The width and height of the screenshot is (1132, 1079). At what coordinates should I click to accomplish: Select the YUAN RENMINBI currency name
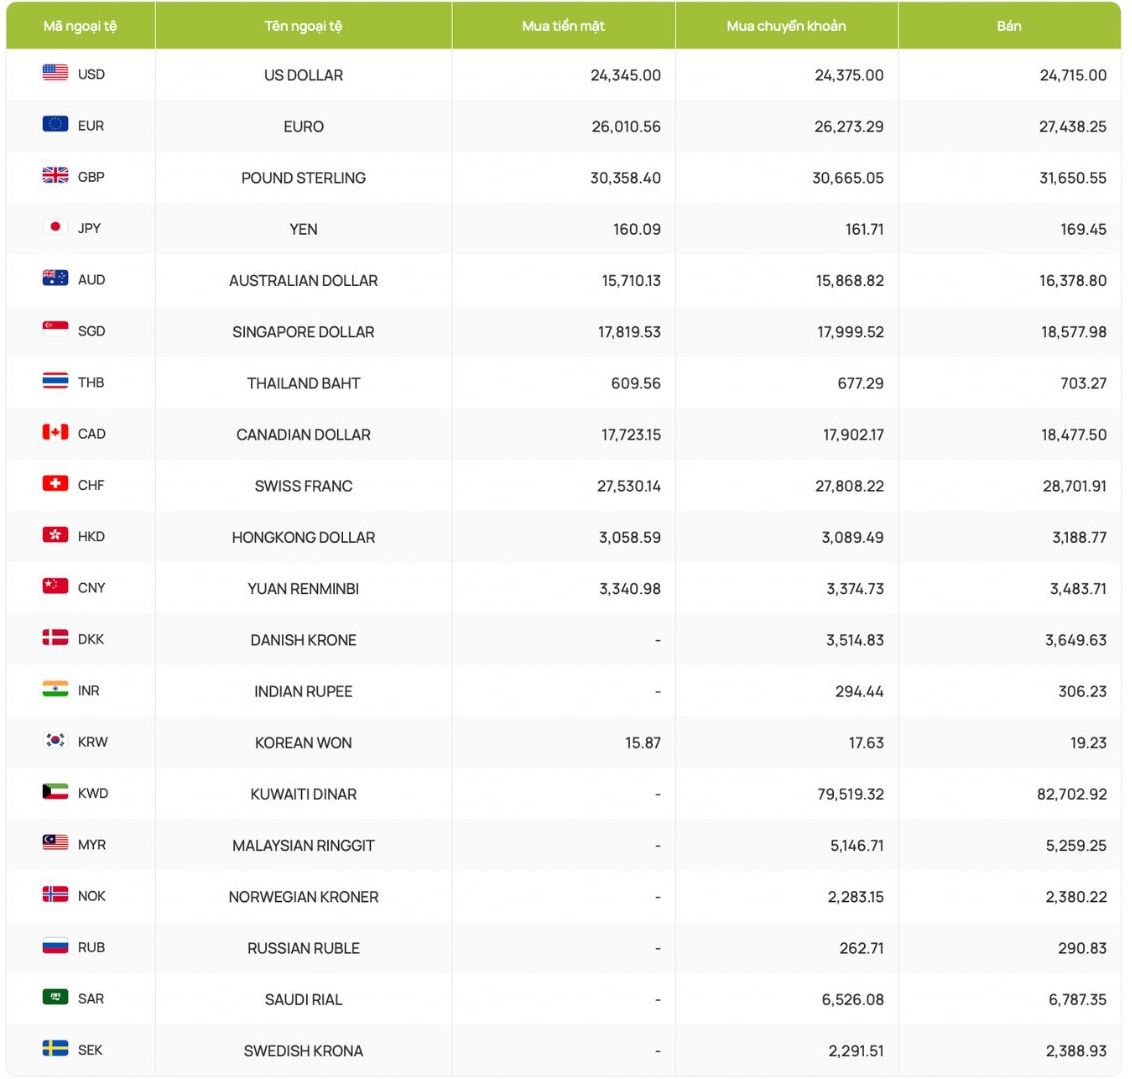[303, 589]
